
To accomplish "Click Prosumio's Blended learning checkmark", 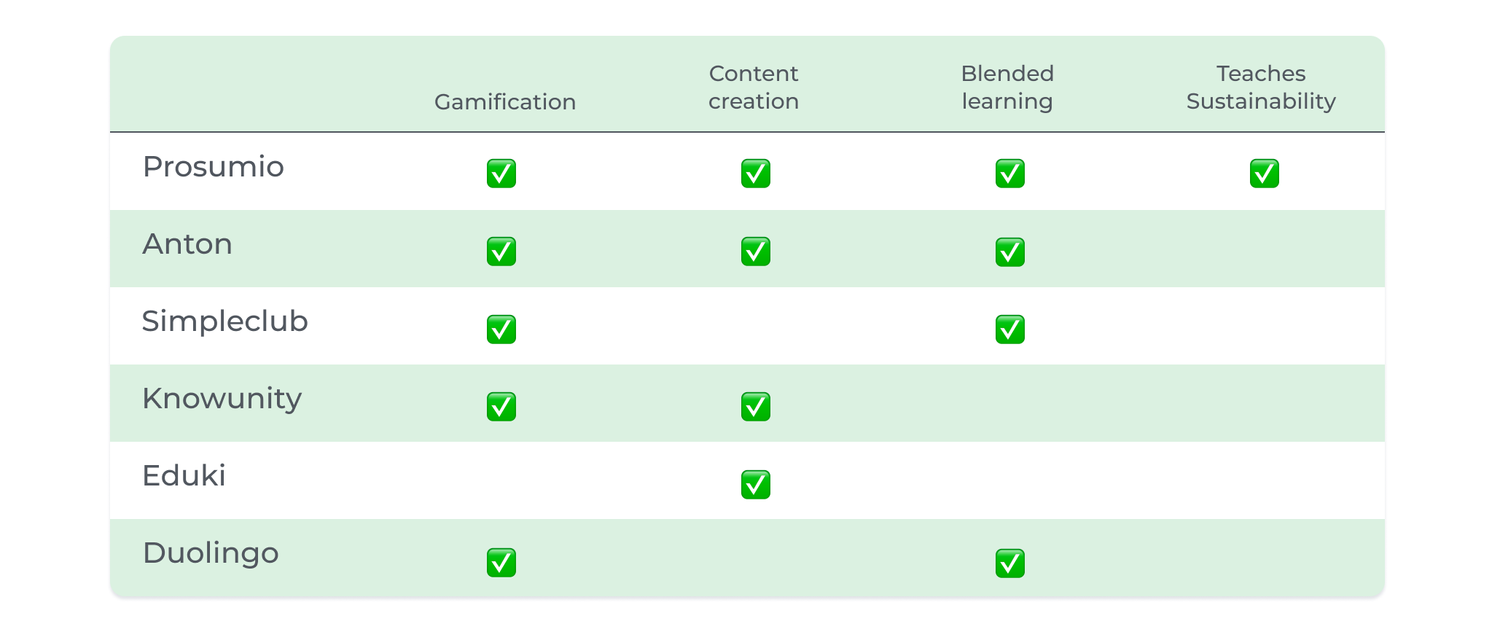I will (1010, 173).
